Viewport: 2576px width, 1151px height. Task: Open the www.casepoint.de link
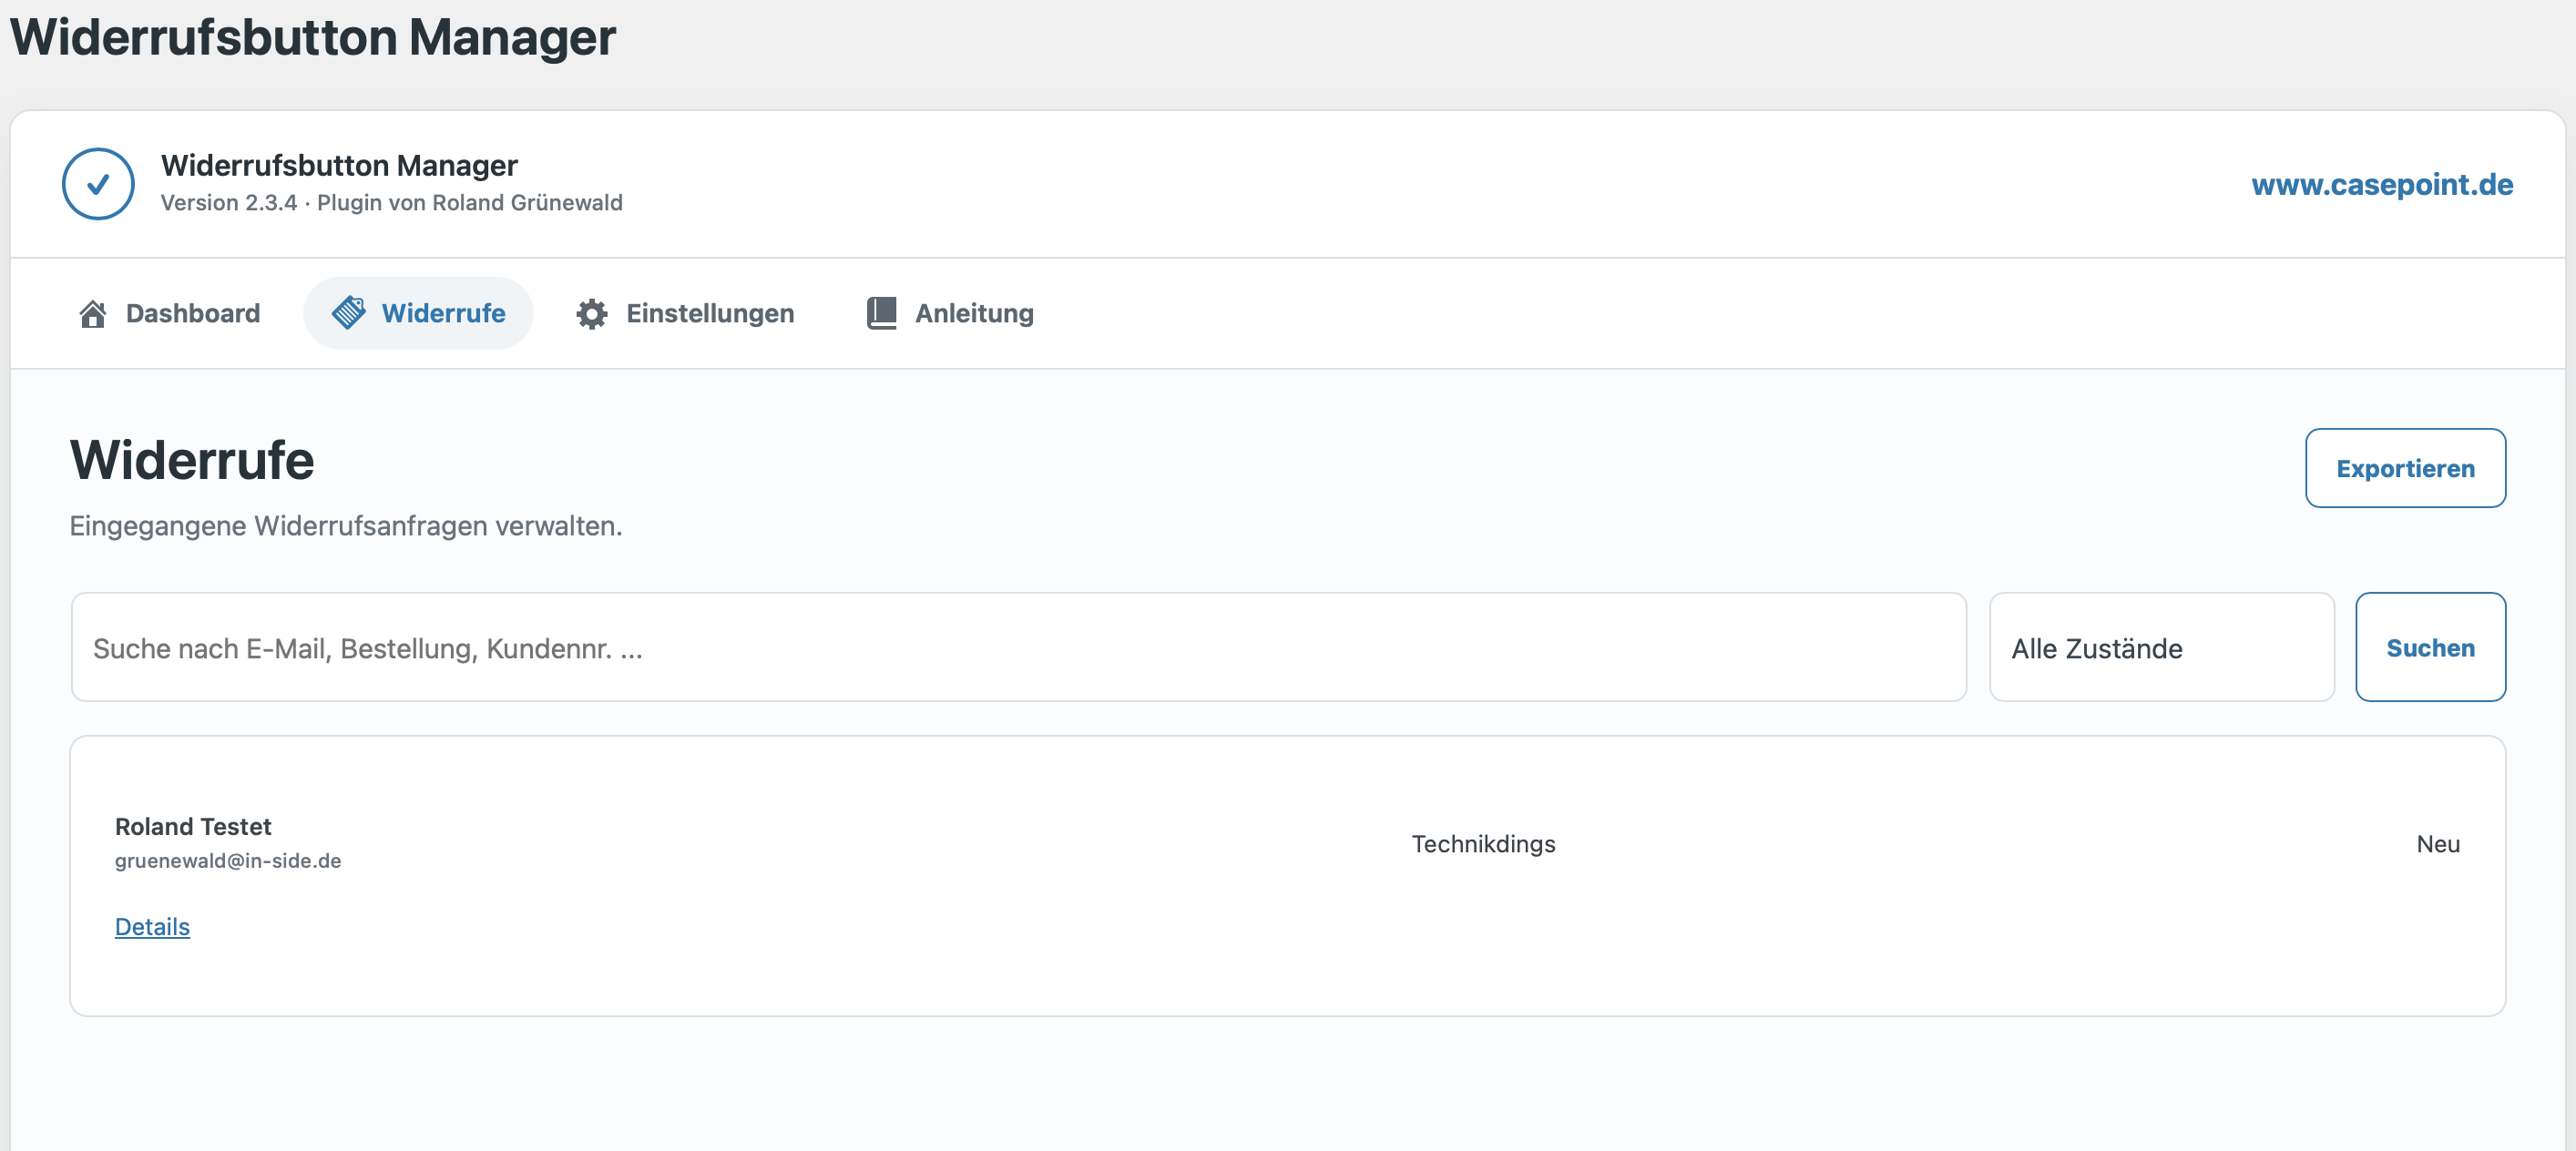coord(2382,184)
